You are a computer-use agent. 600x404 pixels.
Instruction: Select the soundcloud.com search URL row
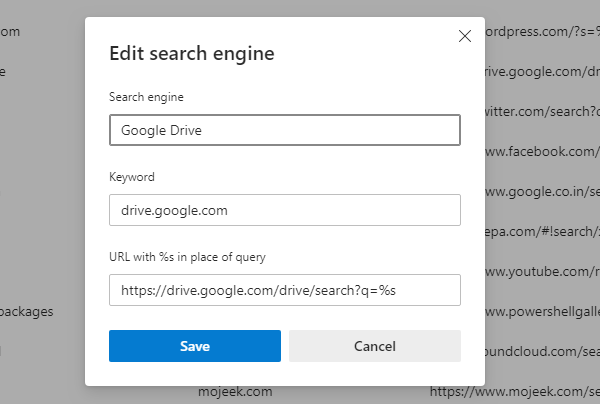pos(542,351)
